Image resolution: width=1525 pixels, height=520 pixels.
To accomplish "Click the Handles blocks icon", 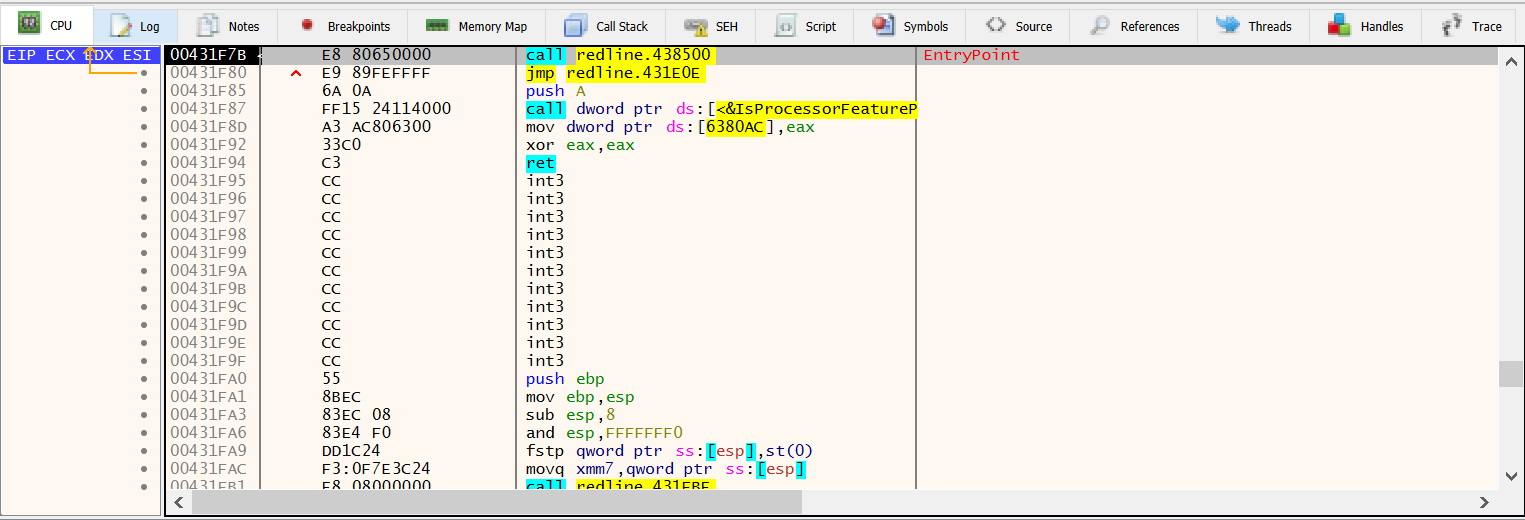I will click(1341, 25).
